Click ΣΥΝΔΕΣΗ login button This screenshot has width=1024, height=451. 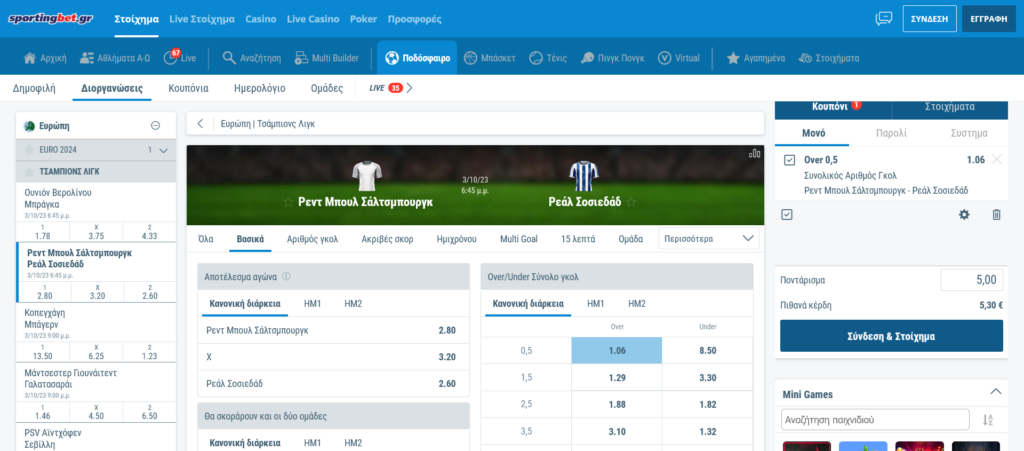coord(929,19)
